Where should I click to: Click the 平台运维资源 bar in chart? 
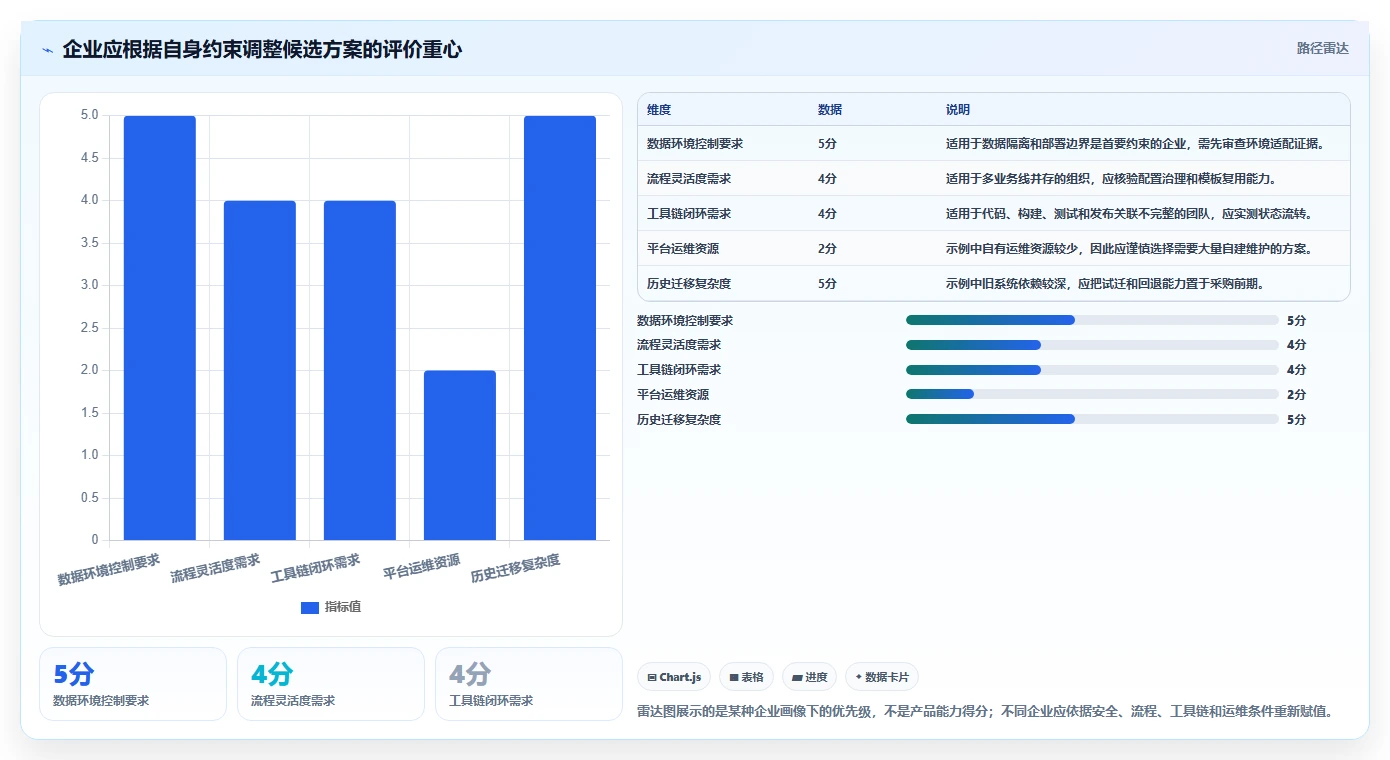click(460, 455)
